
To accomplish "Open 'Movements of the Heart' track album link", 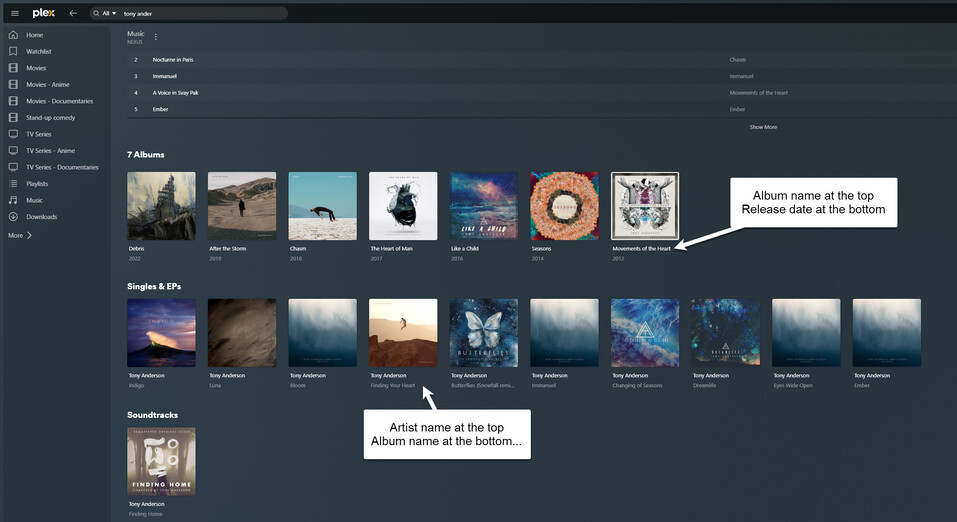I will (x=759, y=93).
